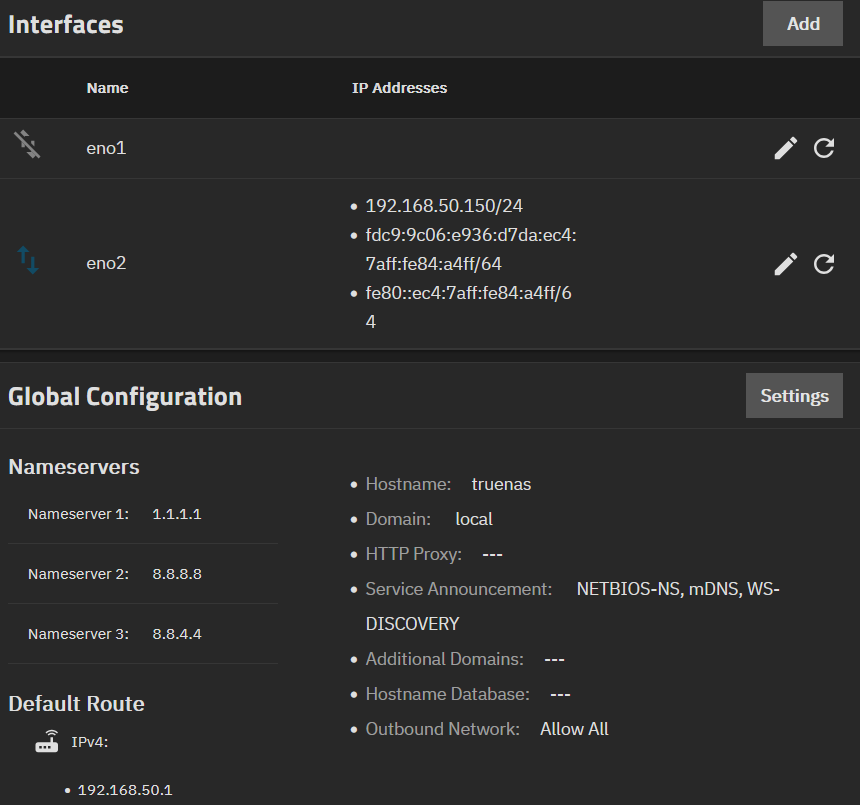Reset the eno1 interface configuration
860x805 pixels.
(x=824, y=149)
